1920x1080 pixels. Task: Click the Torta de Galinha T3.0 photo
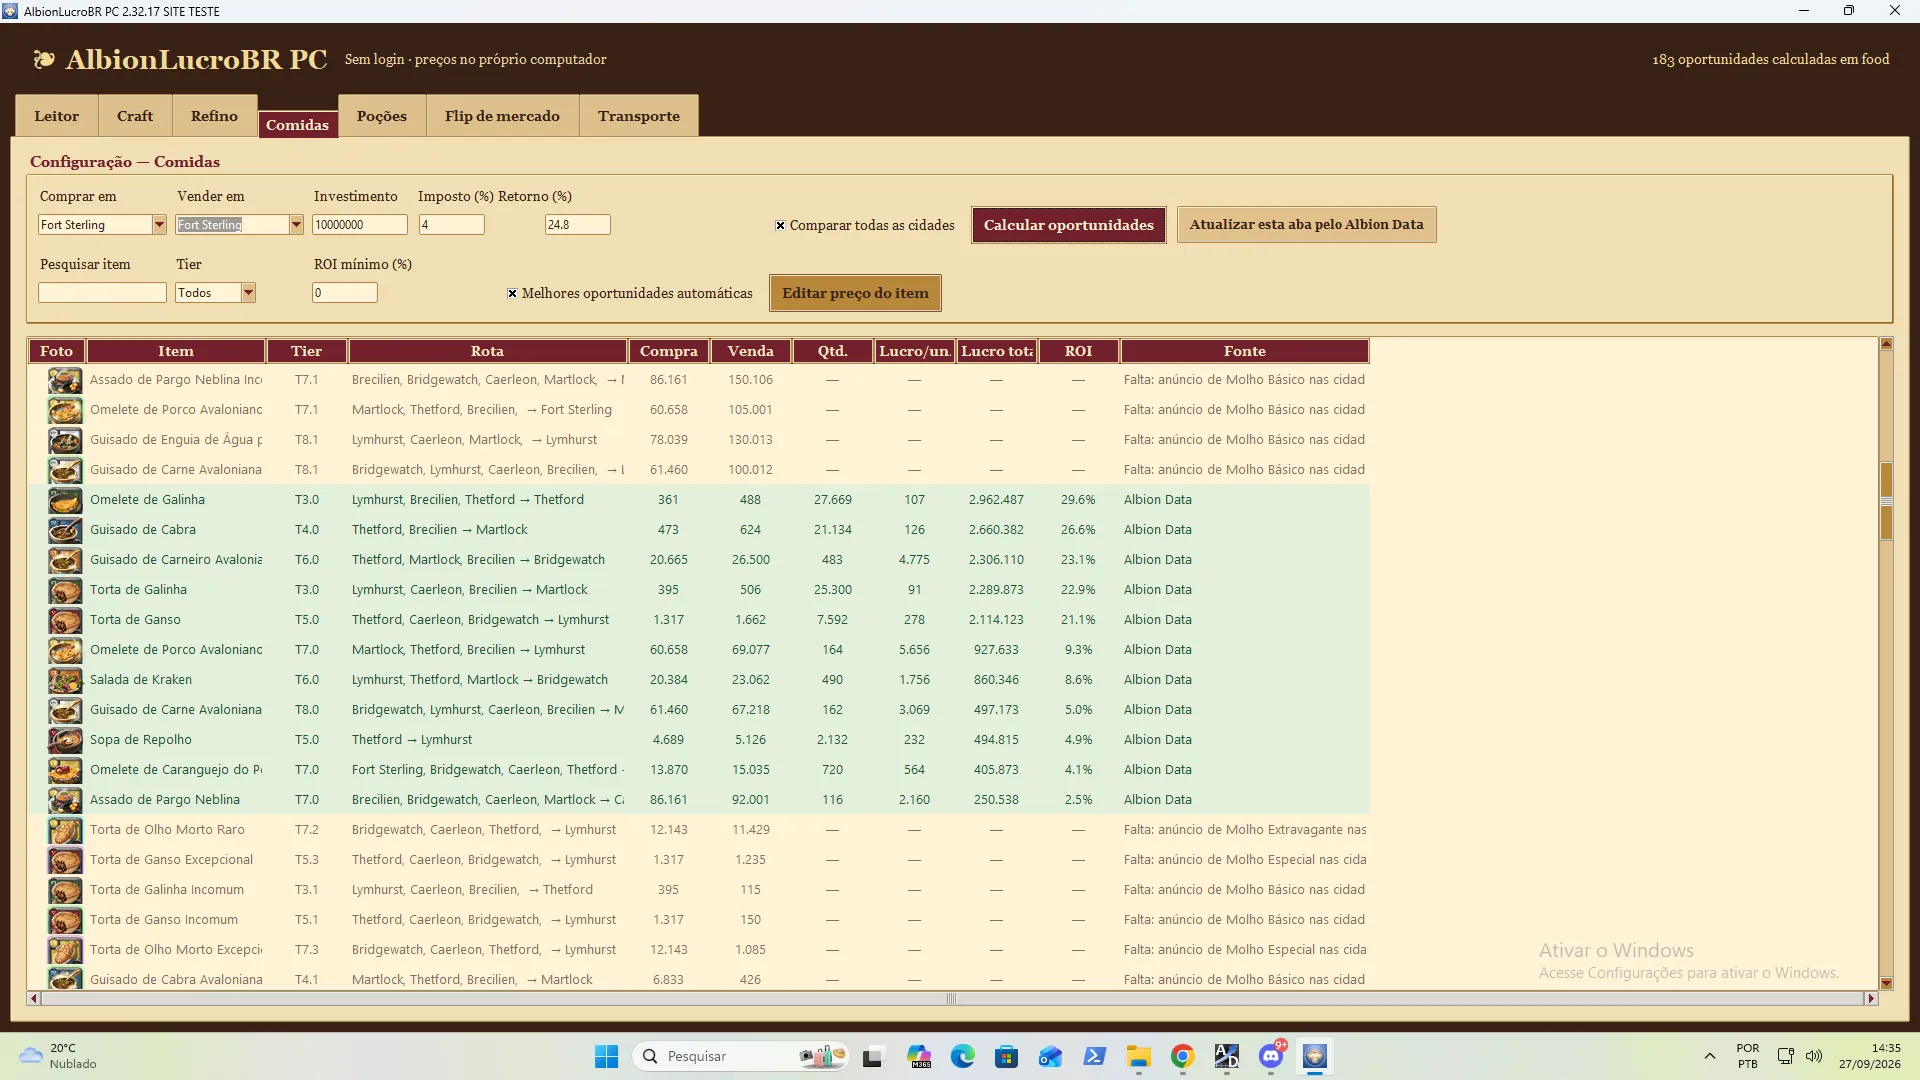[x=65, y=590]
